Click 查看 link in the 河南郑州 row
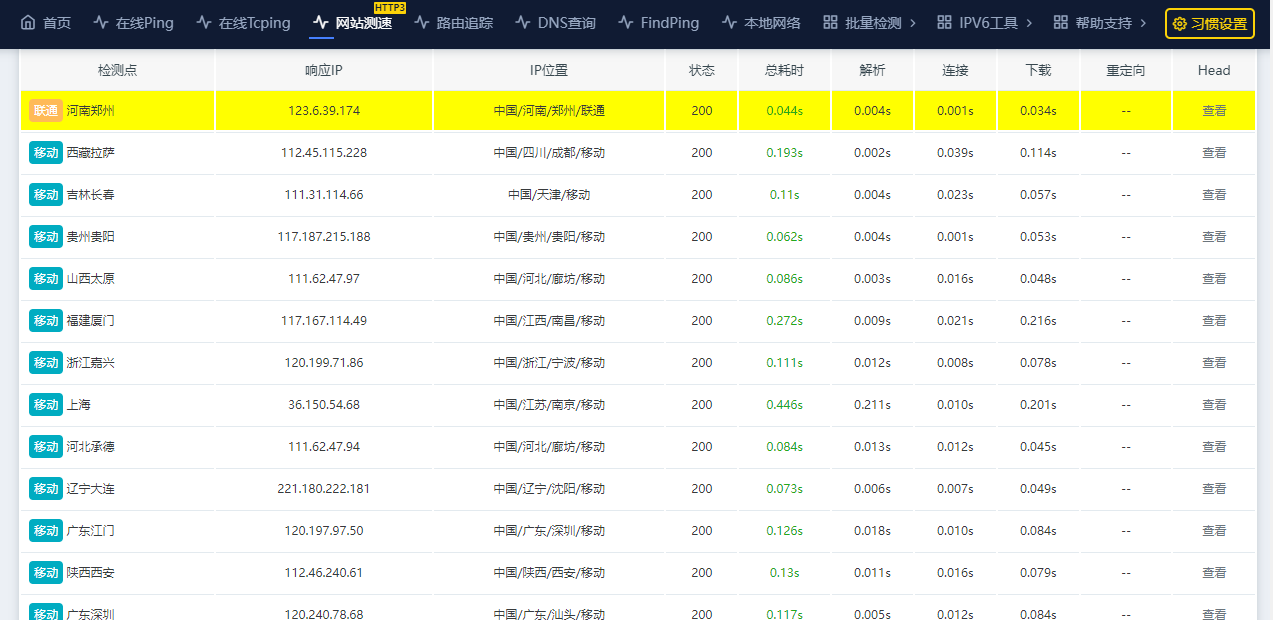The image size is (1273, 620). point(1214,111)
